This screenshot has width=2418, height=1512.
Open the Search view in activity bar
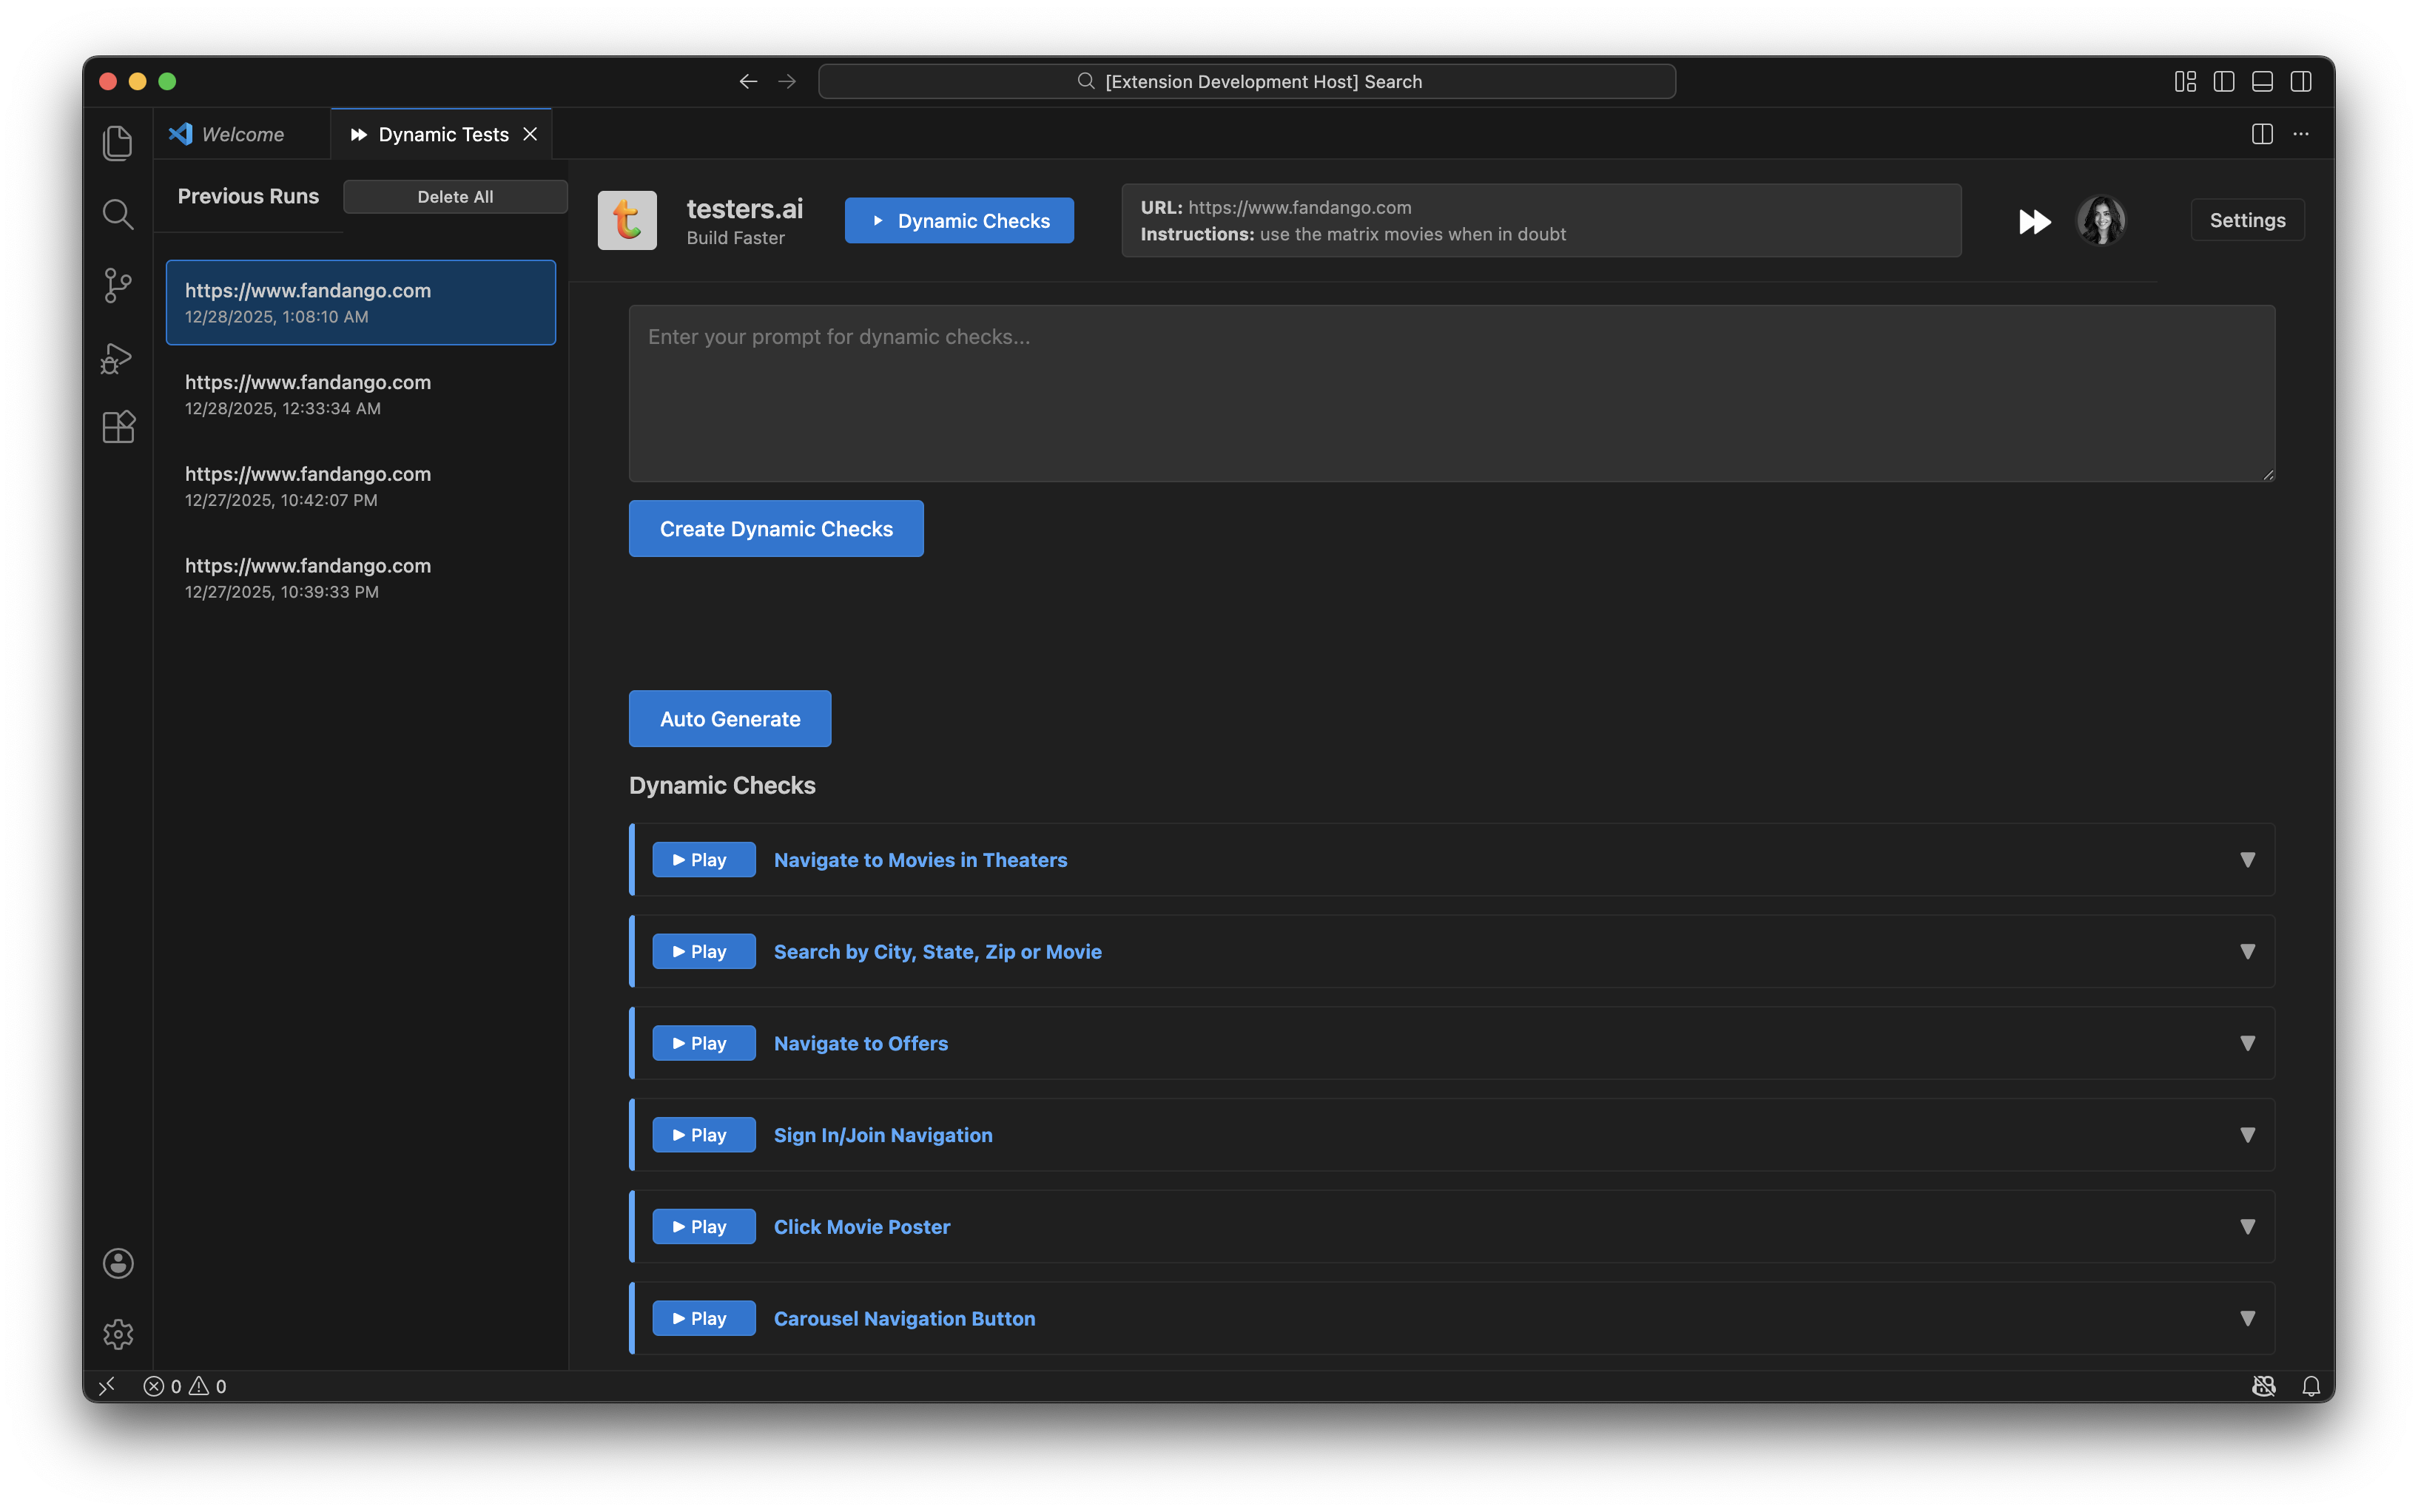[118, 214]
